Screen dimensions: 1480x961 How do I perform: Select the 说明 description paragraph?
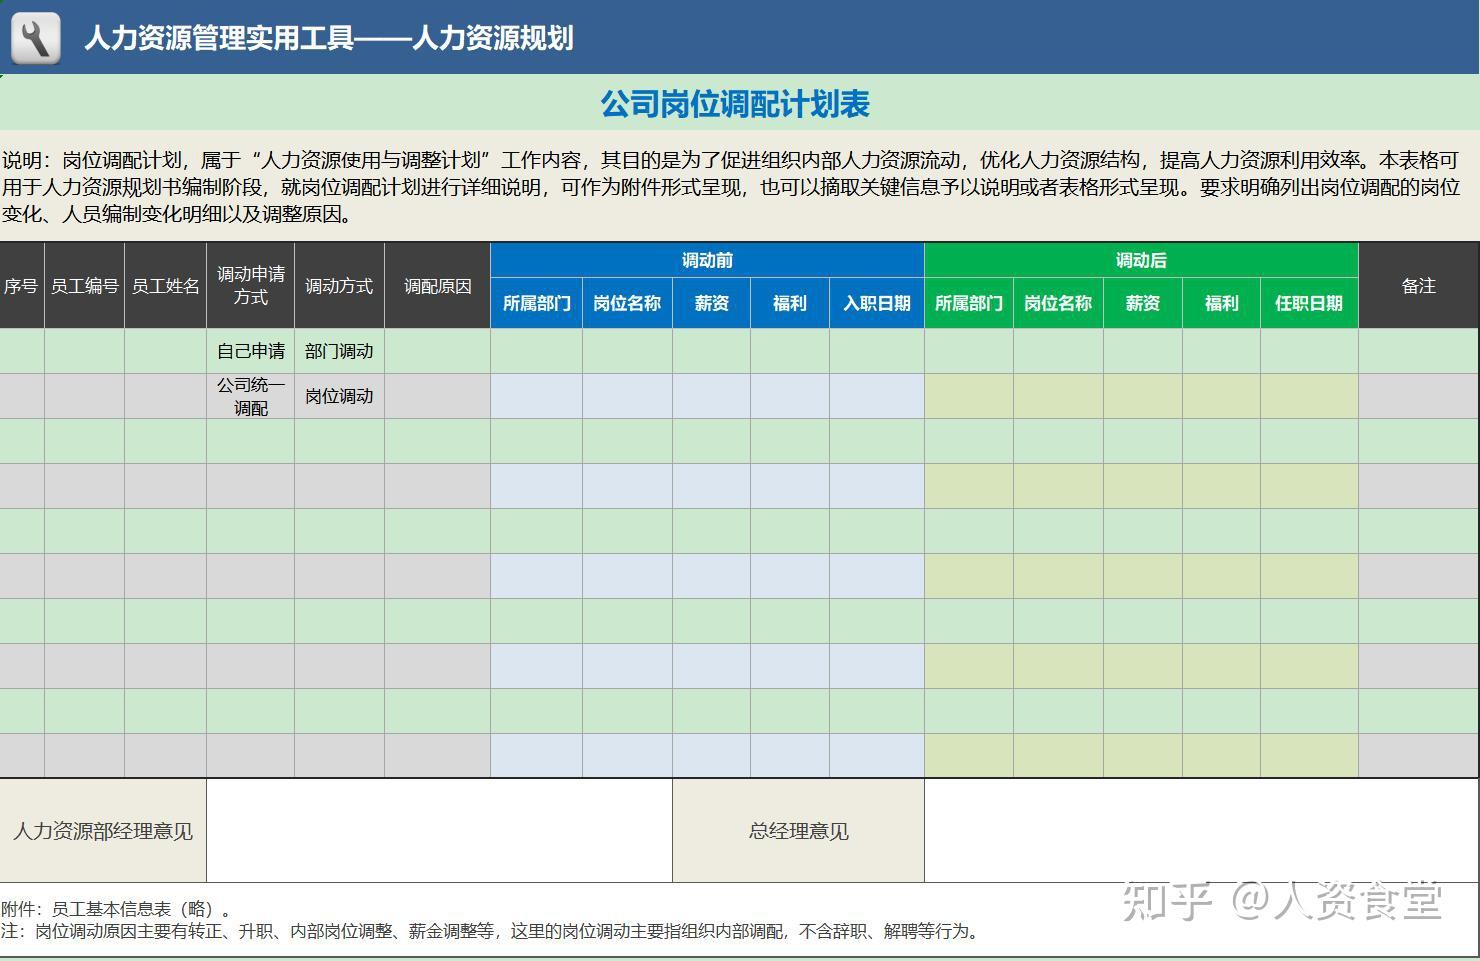point(731,187)
